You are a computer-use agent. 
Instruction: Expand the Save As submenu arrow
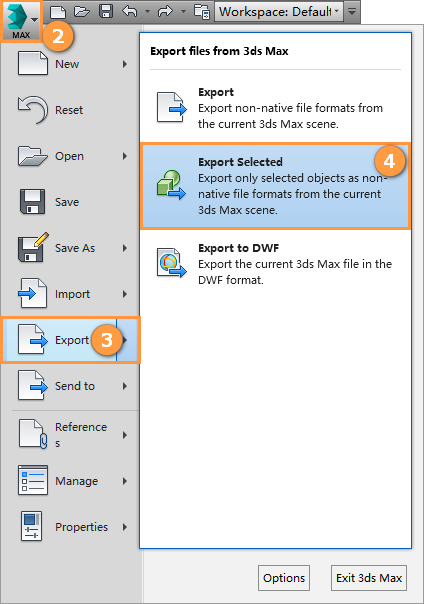[x=125, y=248]
